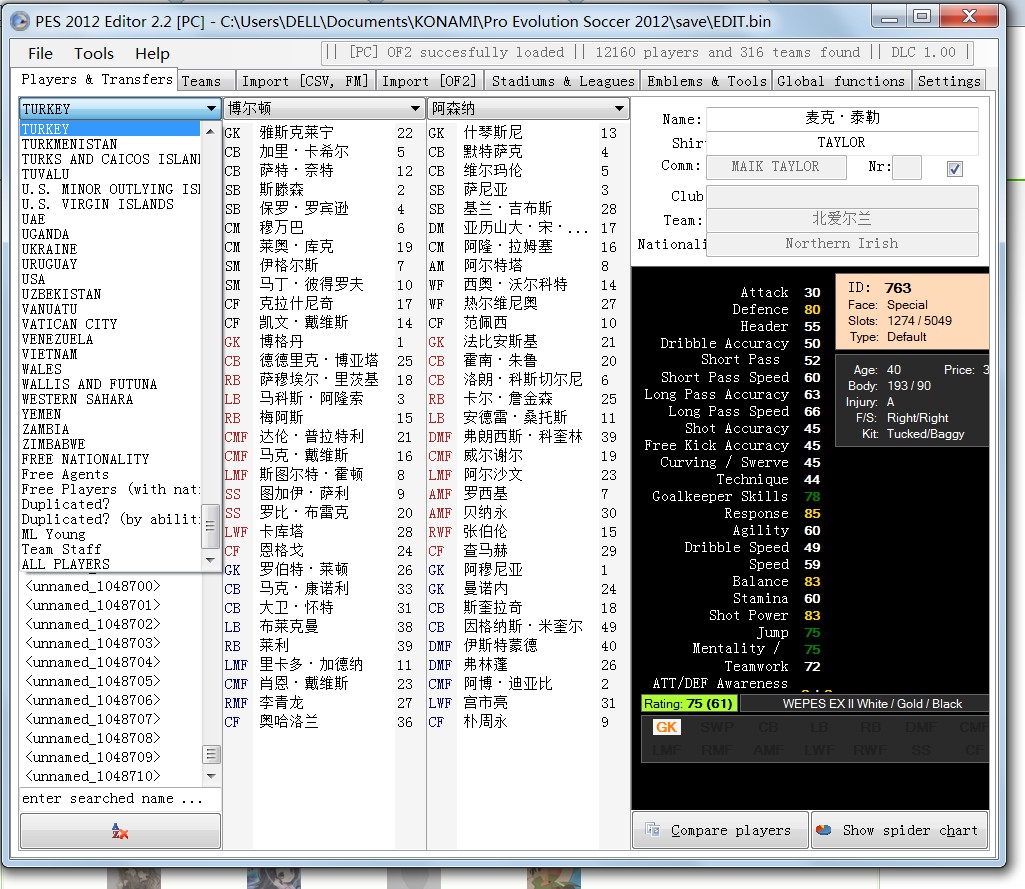
Task: Click the Name field with 麦克·泰勒
Action: click(842, 118)
